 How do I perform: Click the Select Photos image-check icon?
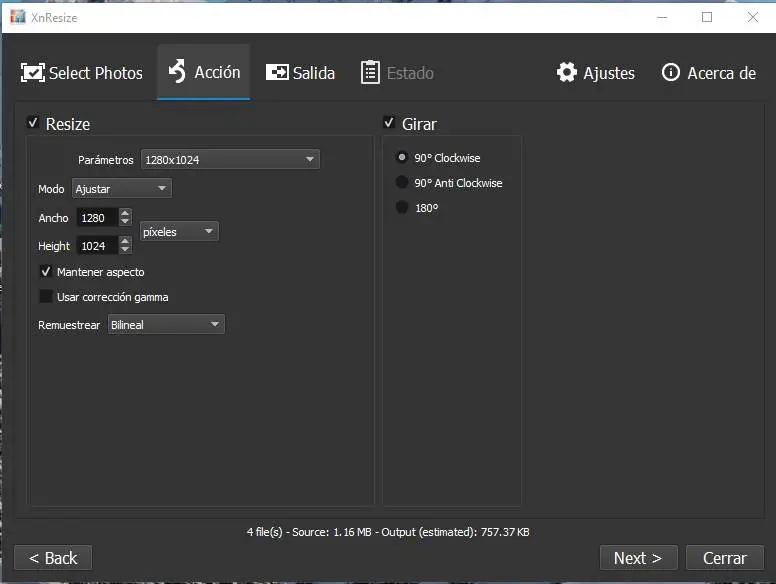click(33, 73)
